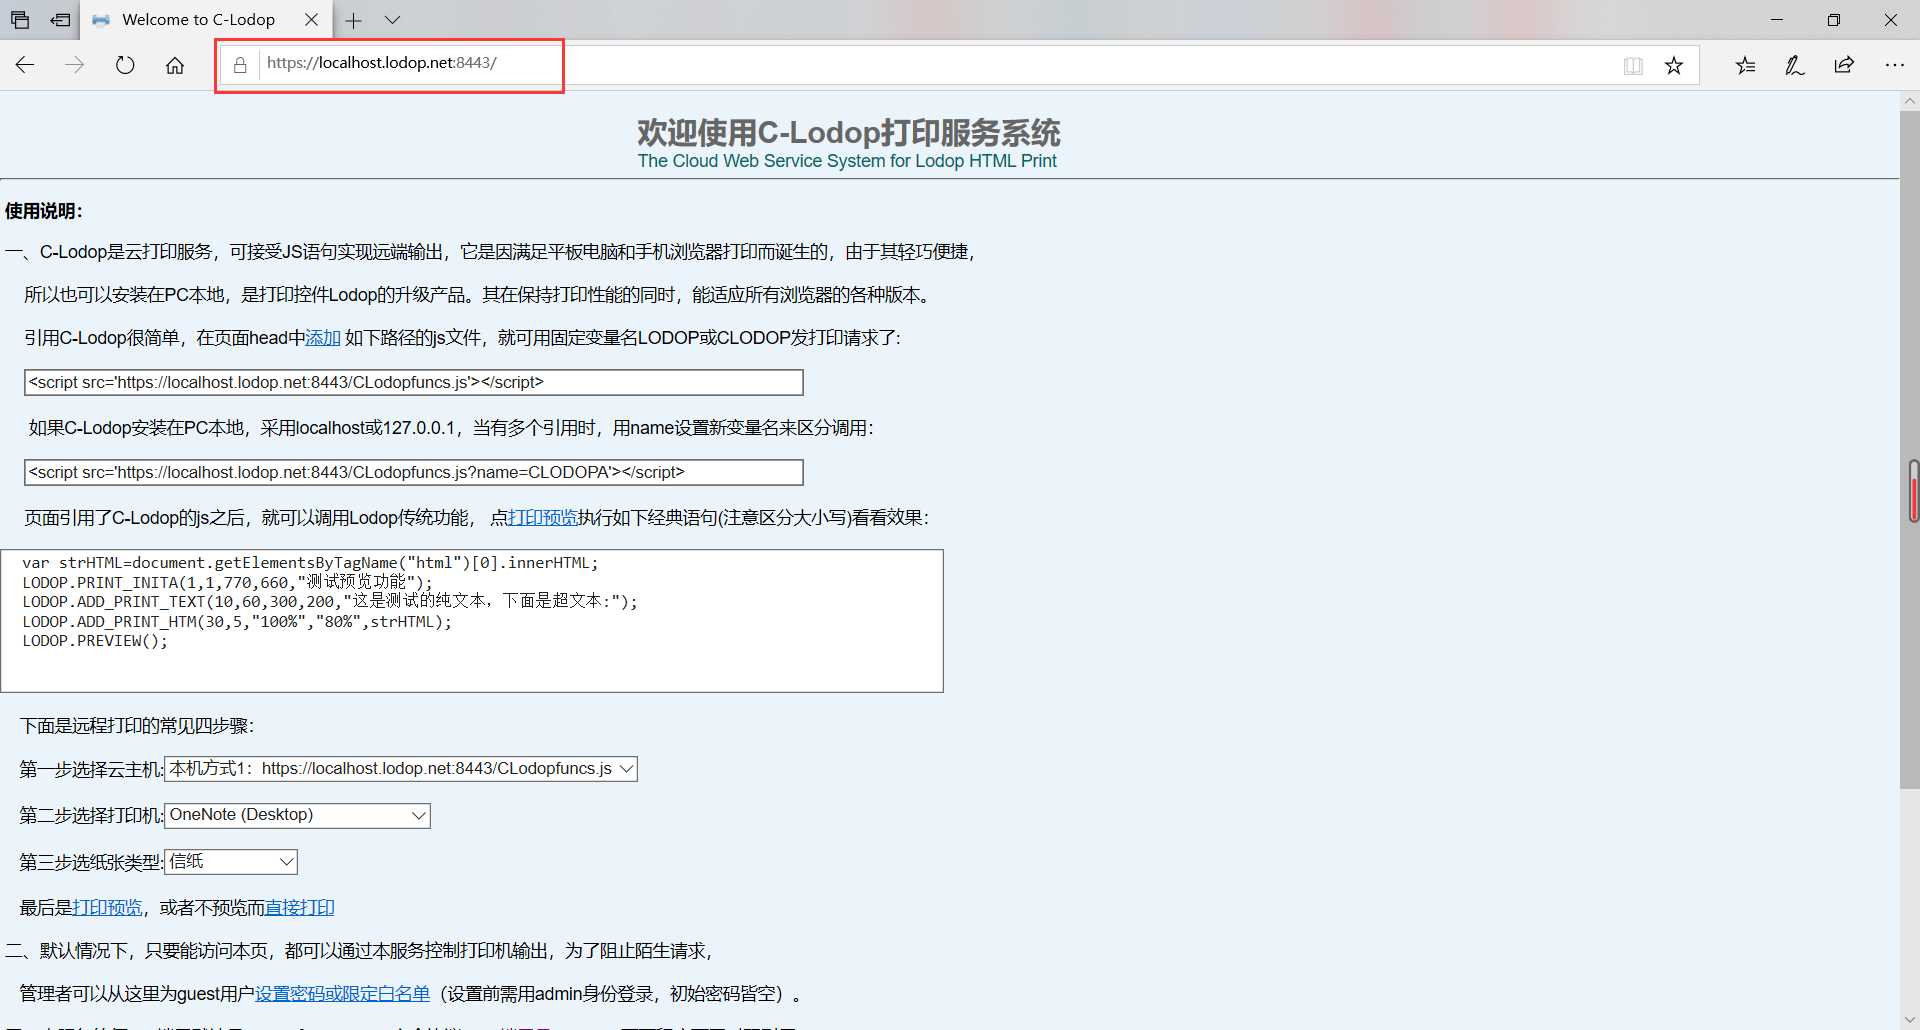Screen dimensions: 1920x1030
Task: Click the Share page icon
Action: pyautogui.click(x=1844, y=65)
